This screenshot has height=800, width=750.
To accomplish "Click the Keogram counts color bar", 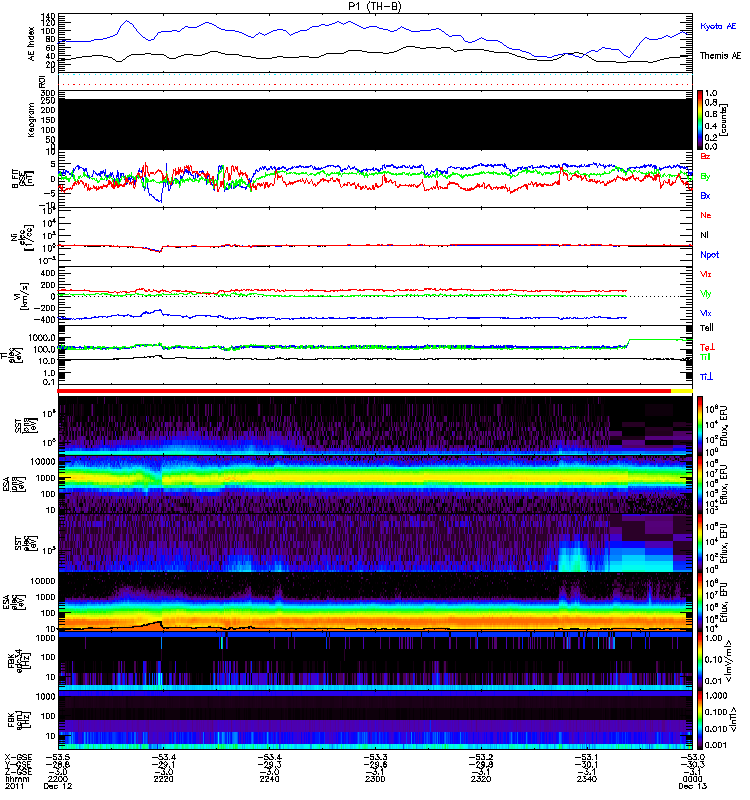I will tap(700, 120).
